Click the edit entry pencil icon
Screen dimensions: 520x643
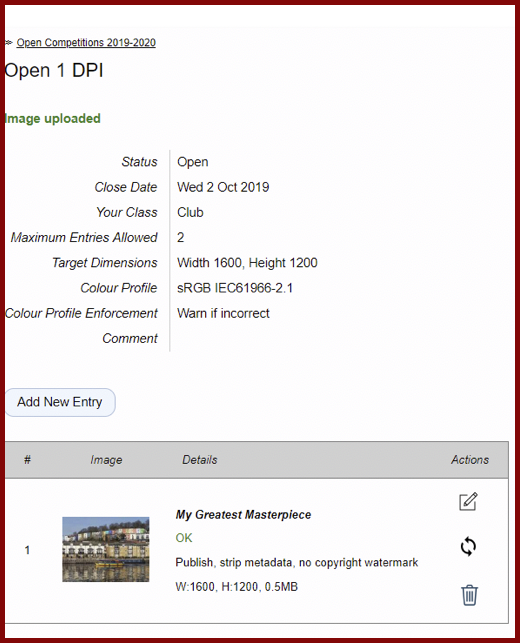(x=468, y=501)
